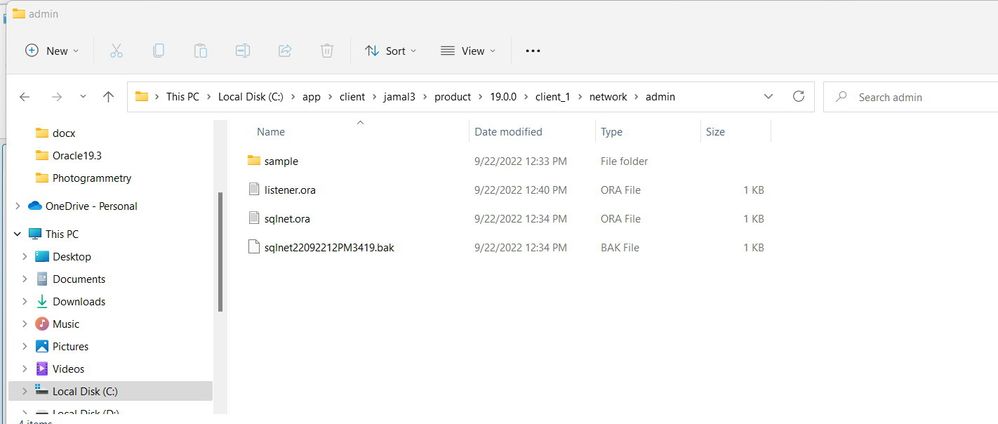The image size is (998, 424).
Task: Click the Paste clipboard icon
Action: pos(200,51)
